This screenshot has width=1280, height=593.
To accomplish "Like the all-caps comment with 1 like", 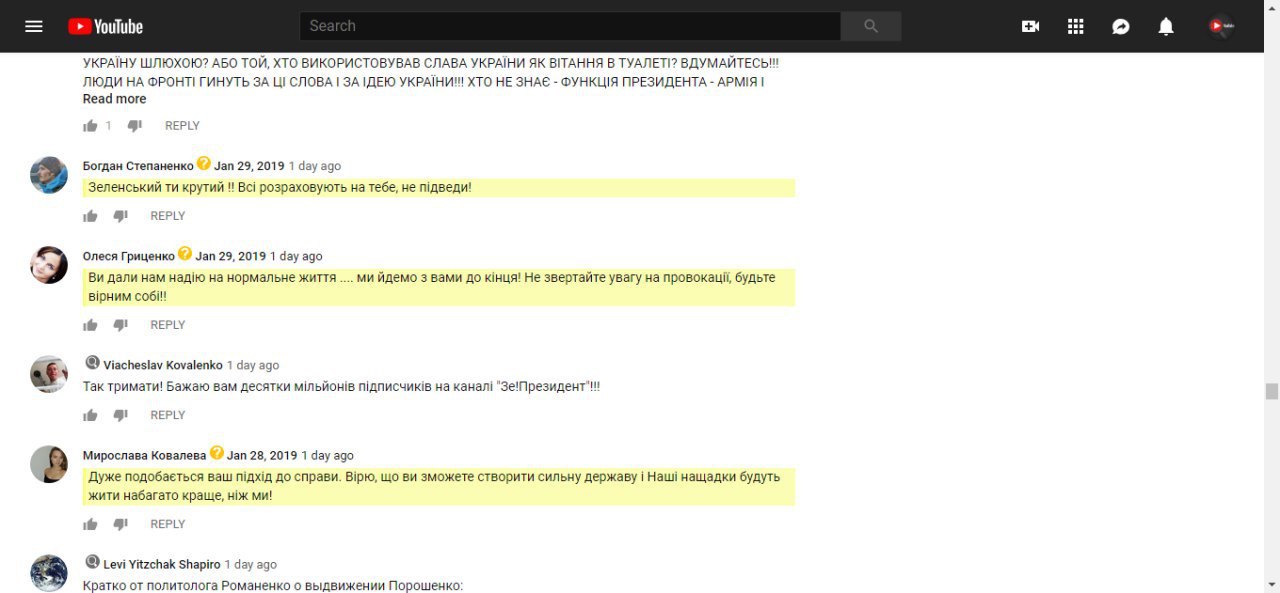I will (x=90, y=126).
